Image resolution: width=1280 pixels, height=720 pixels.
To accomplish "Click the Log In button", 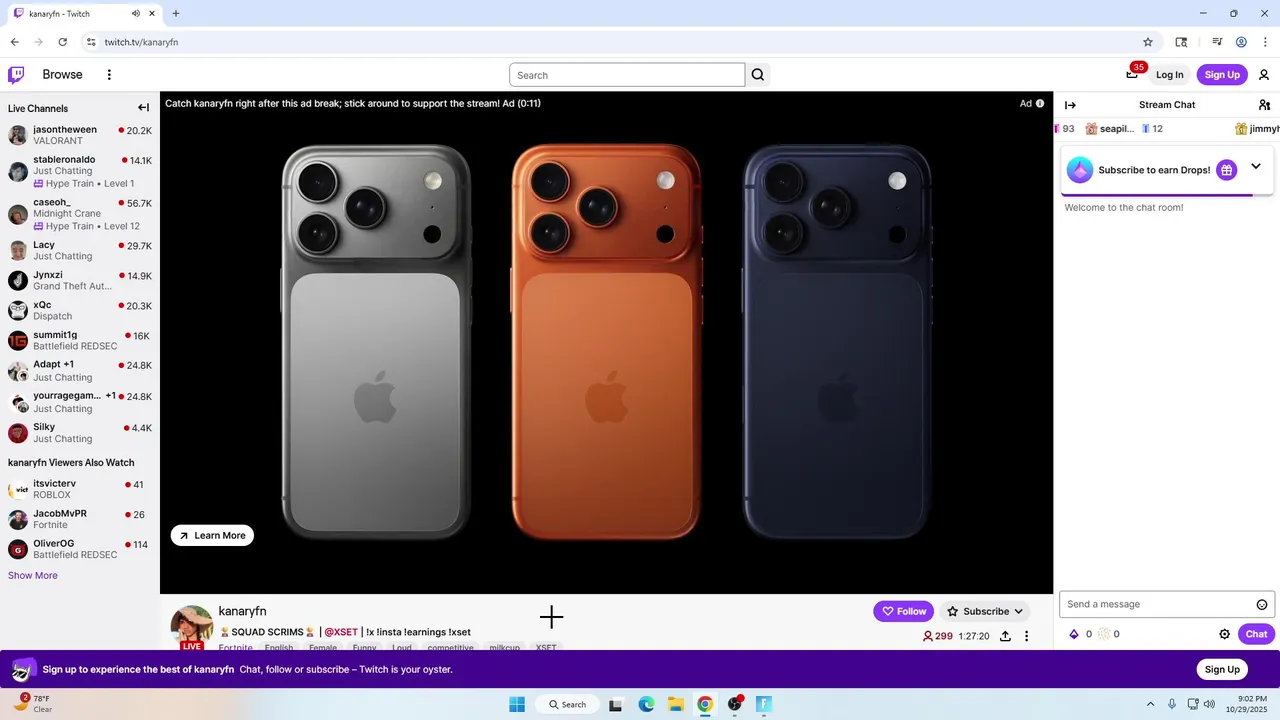I will [x=1169, y=75].
